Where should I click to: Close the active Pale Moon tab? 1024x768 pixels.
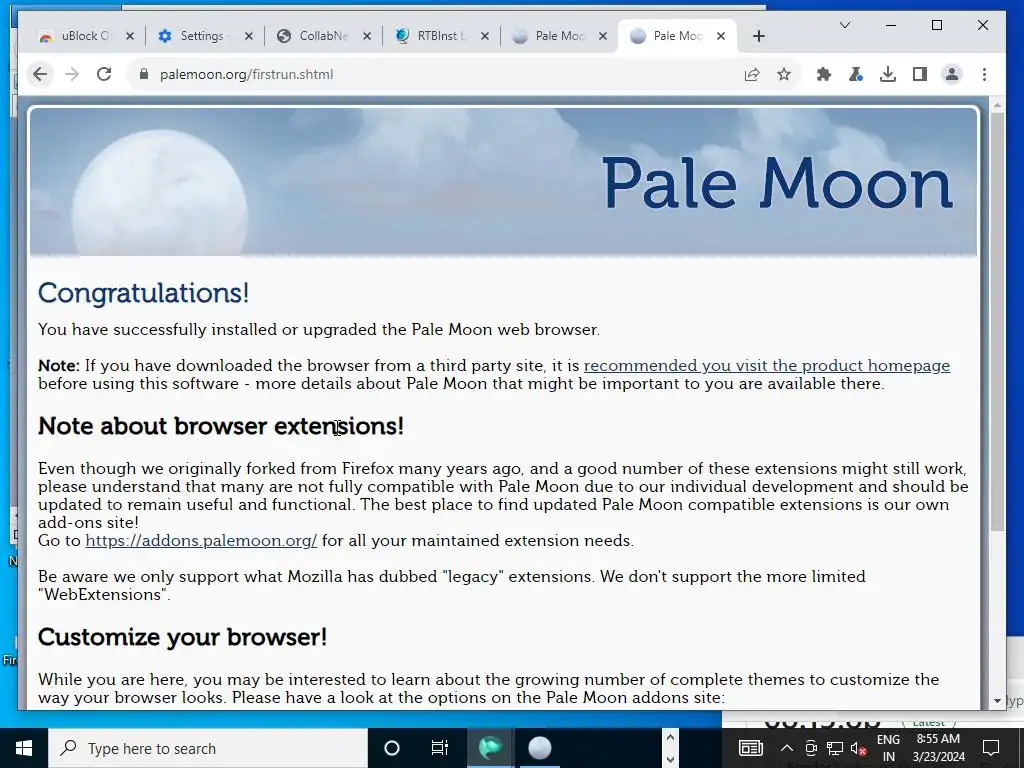[721, 36]
